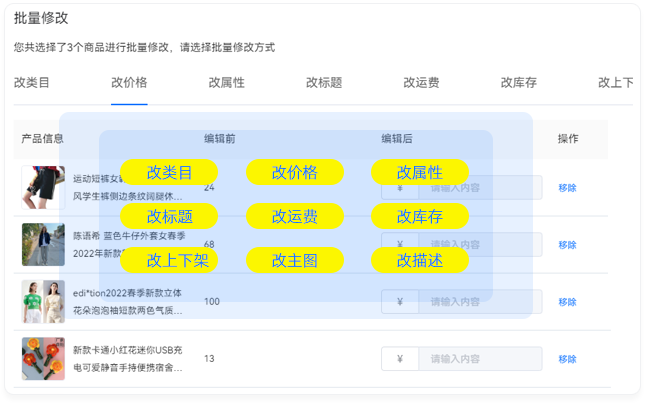The height and width of the screenshot is (407, 646).
Task: Click the '编辑后' column header
Action: click(x=397, y=139)
